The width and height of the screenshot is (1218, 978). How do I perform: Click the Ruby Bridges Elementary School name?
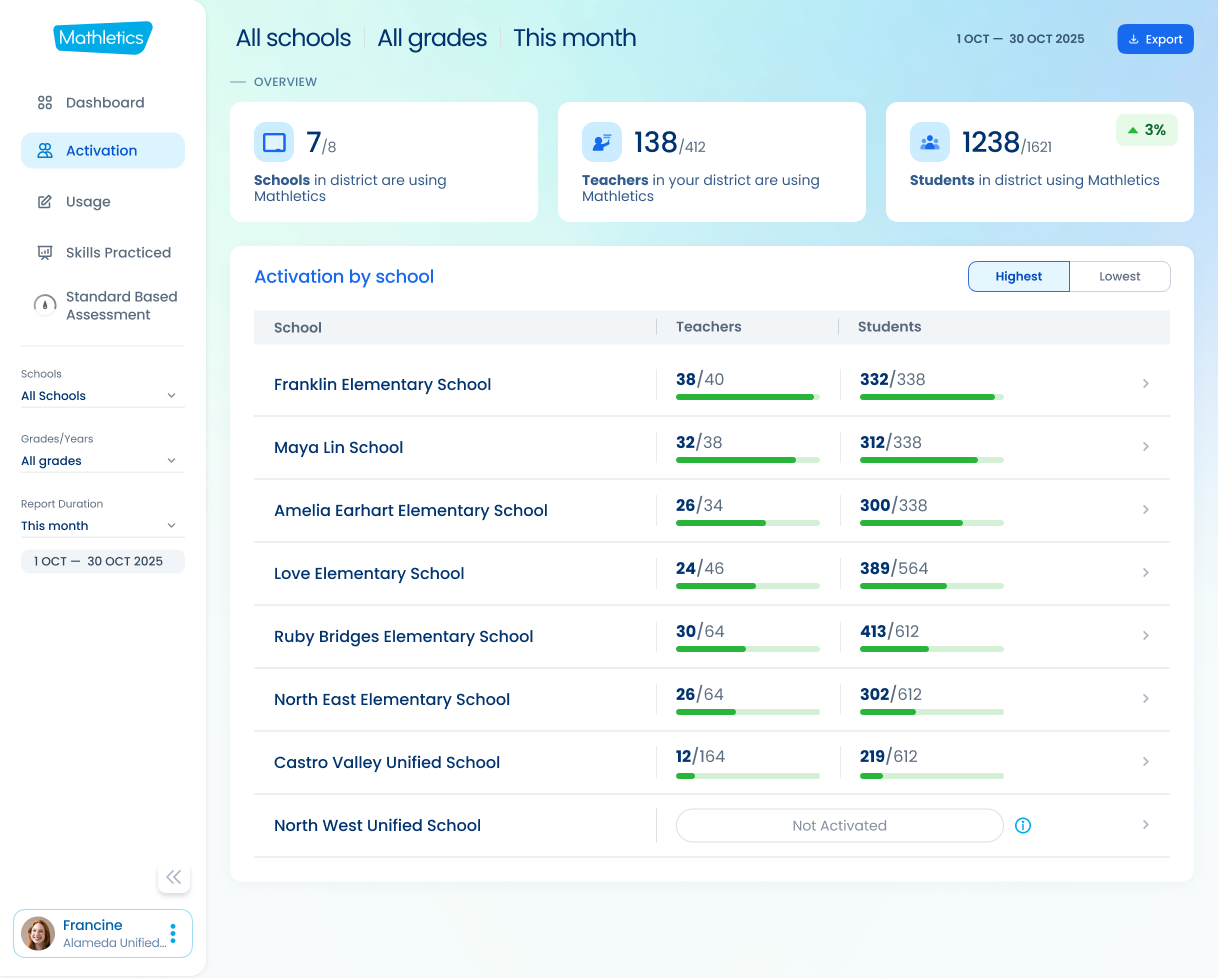pos(404,636)
